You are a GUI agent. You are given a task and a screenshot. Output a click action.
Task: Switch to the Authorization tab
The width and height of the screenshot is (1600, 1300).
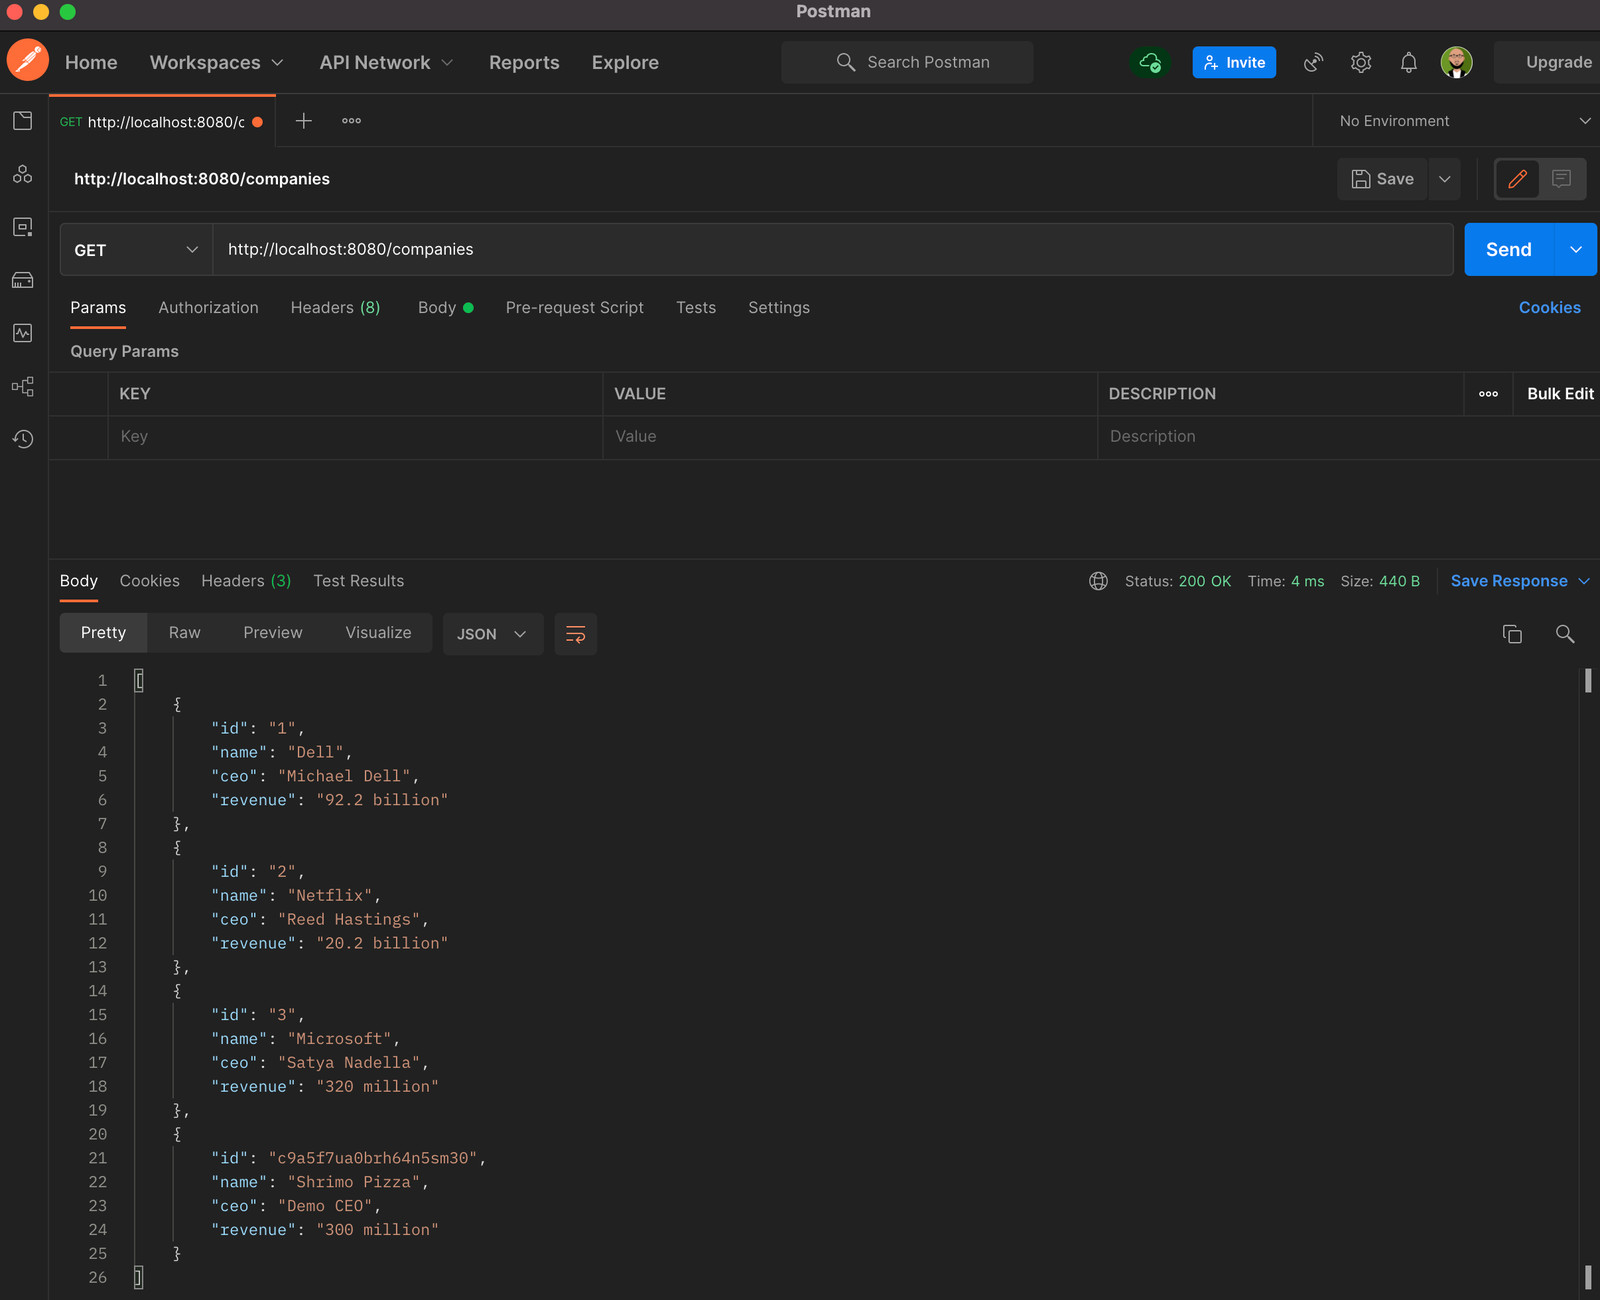(x=208, y=308)
